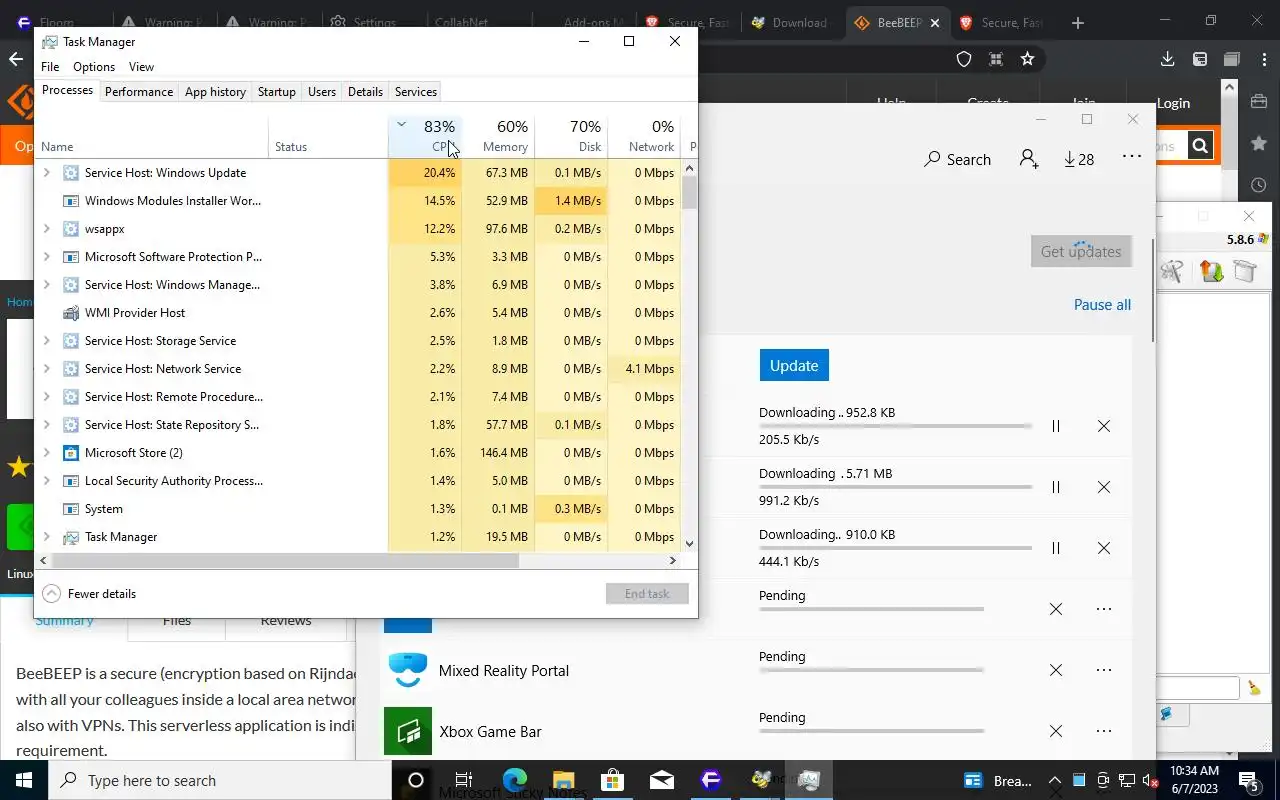Open the View menu in Task Manager

(141, 67)
